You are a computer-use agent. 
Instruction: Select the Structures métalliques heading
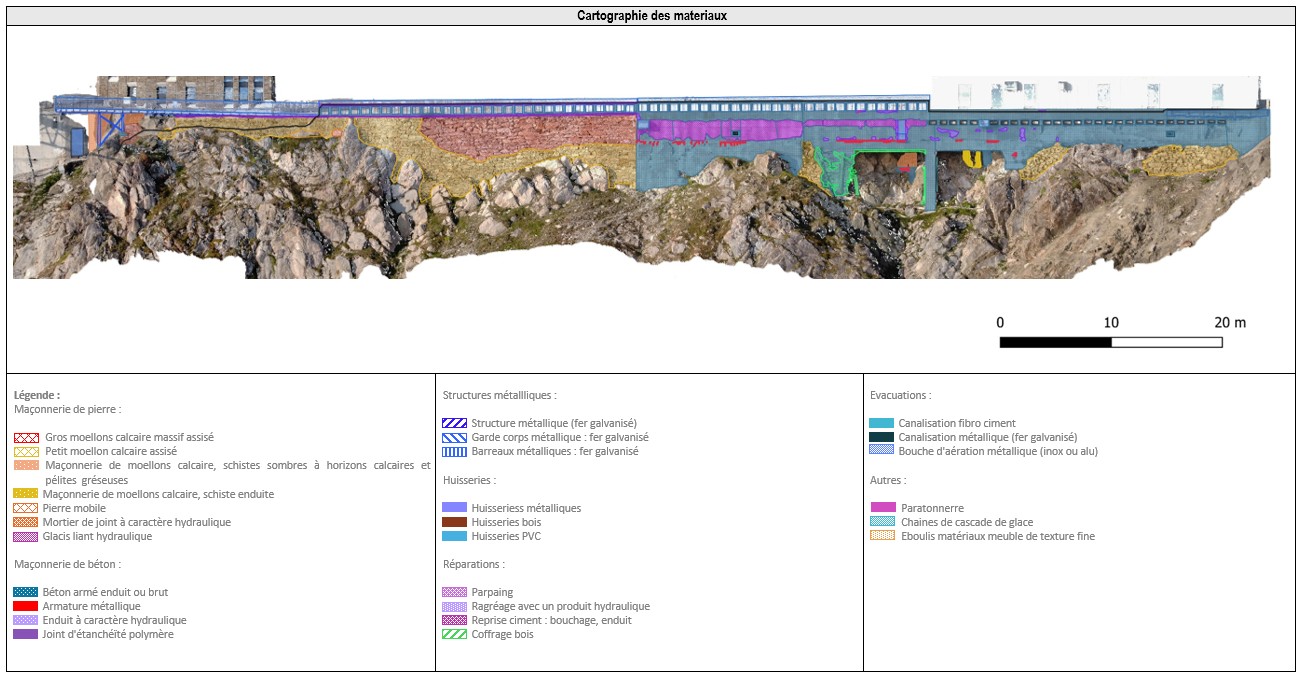tap(499, 395)
